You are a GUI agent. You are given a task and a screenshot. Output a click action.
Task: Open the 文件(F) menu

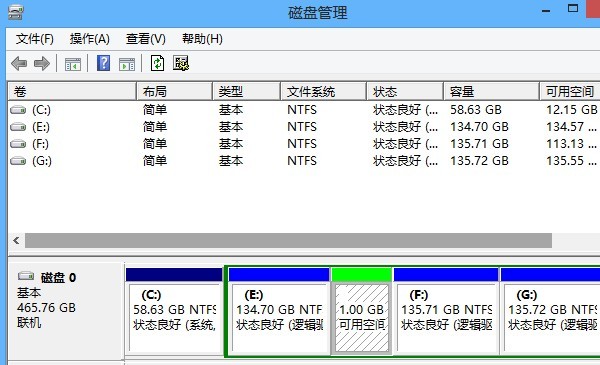34,39
